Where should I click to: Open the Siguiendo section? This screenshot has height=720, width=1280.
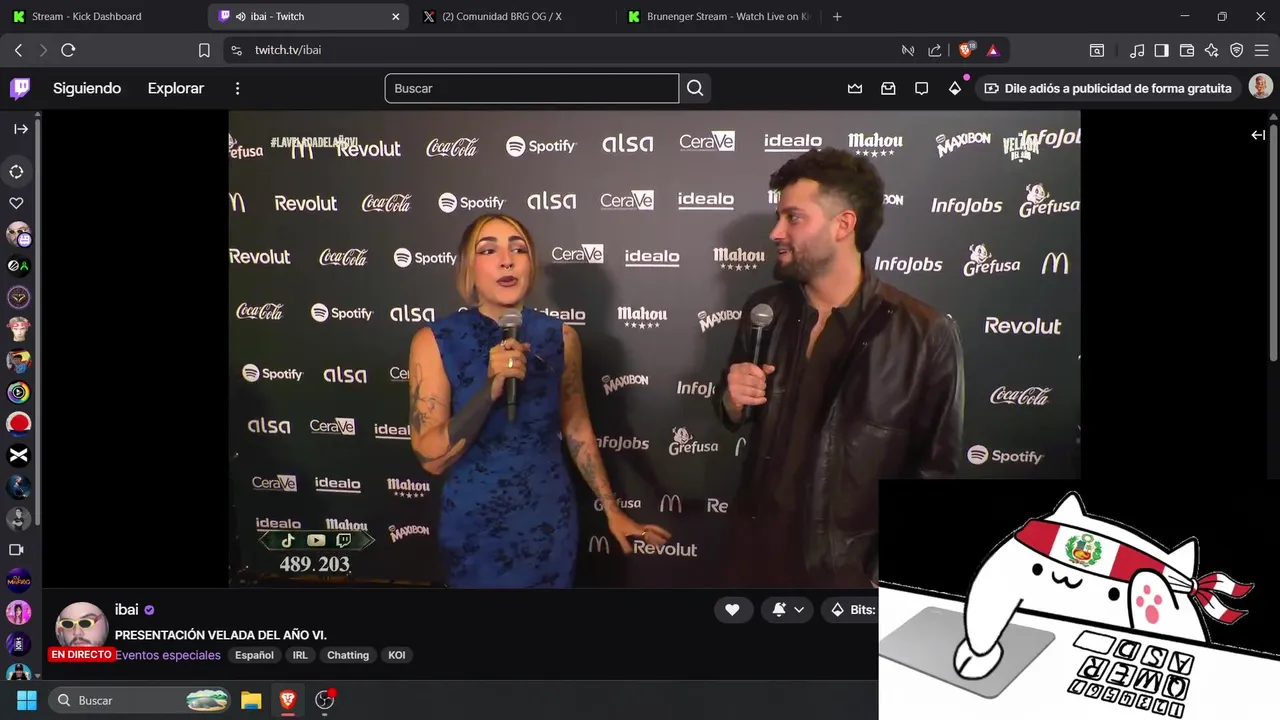pos(87,88)
